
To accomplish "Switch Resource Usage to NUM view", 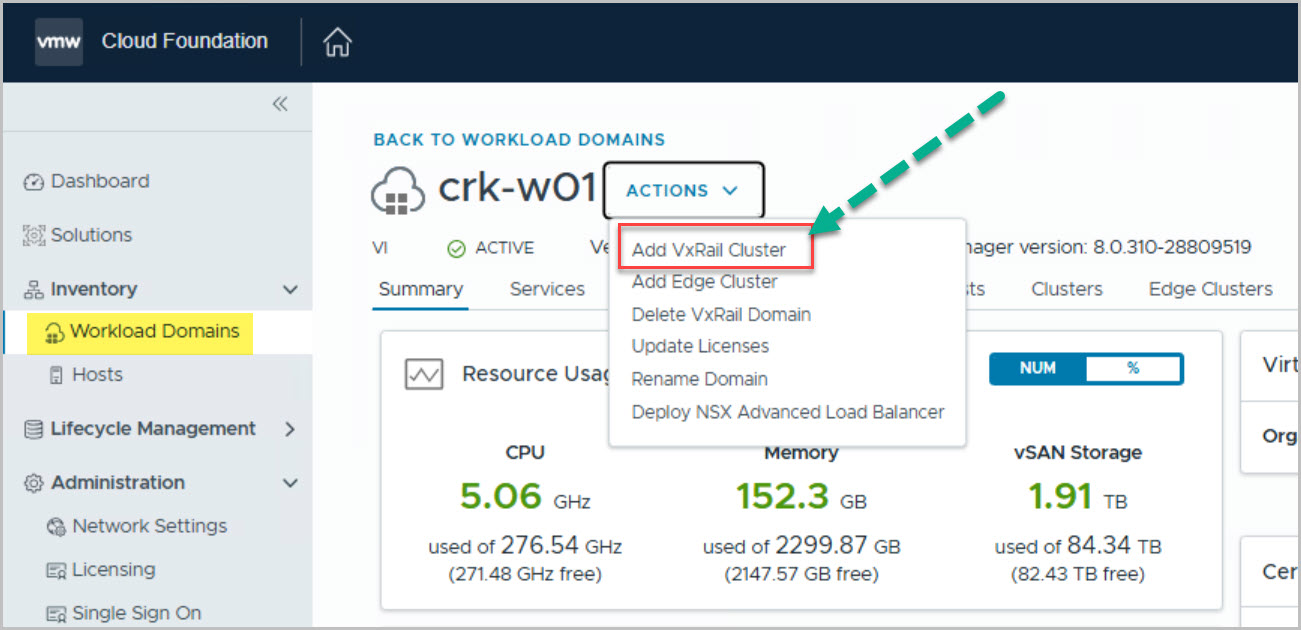I will tap(1037, 368).
